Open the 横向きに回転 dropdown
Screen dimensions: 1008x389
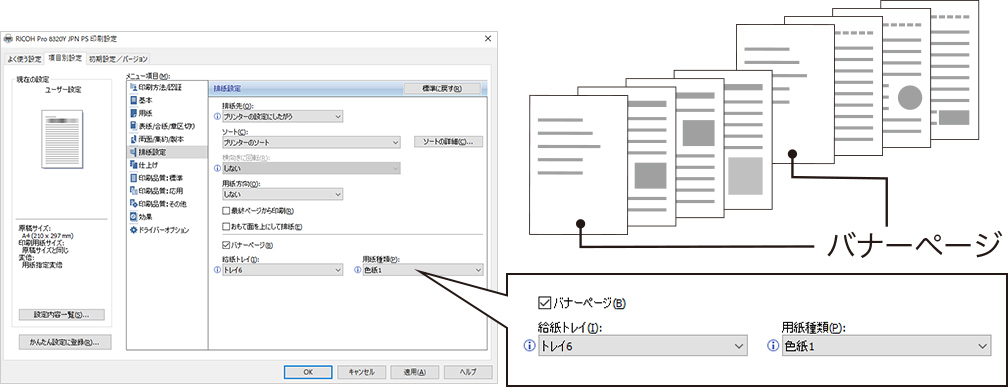[312, 168]
